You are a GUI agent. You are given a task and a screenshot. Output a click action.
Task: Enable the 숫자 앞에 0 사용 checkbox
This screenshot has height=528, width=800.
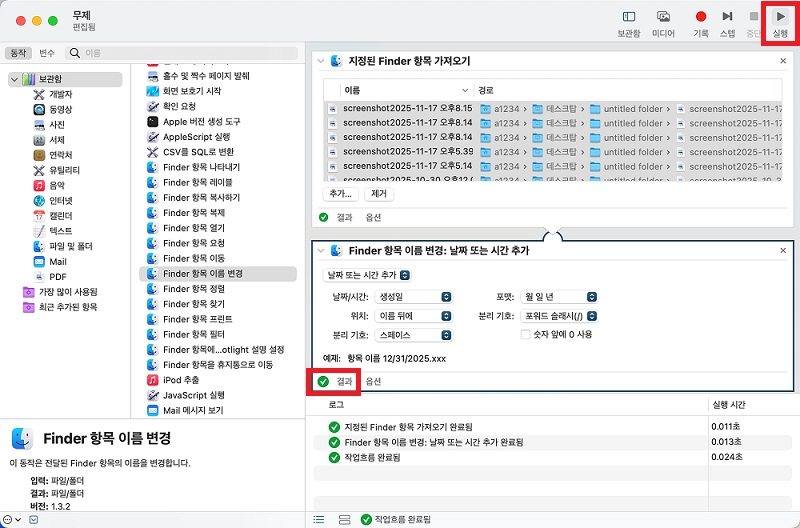click(x=526, y=335)
